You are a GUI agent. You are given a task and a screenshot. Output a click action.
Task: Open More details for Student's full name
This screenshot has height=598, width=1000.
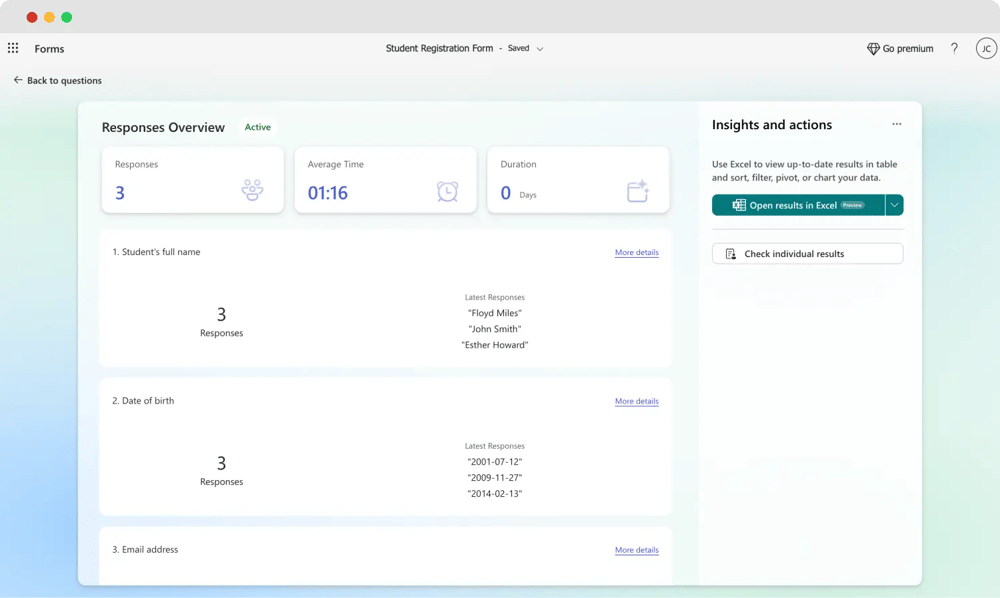click(636, 253)
